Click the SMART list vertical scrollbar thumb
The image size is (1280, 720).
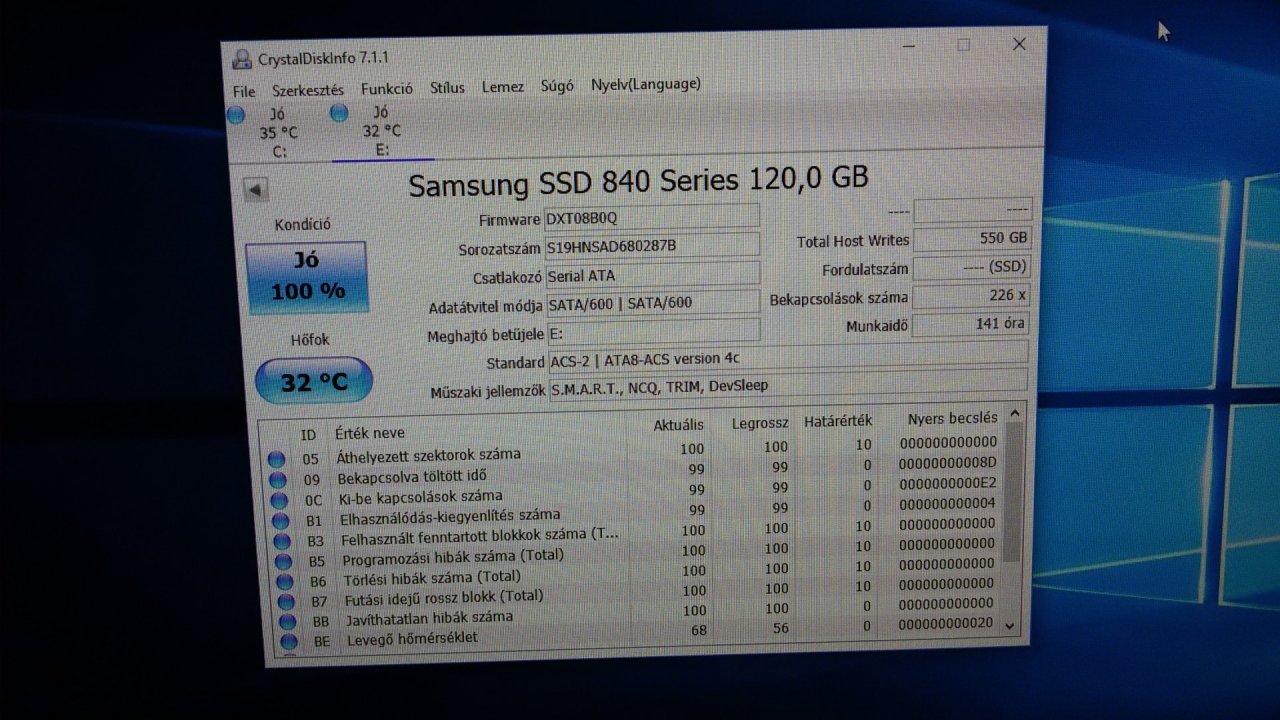click(1013, 491)
